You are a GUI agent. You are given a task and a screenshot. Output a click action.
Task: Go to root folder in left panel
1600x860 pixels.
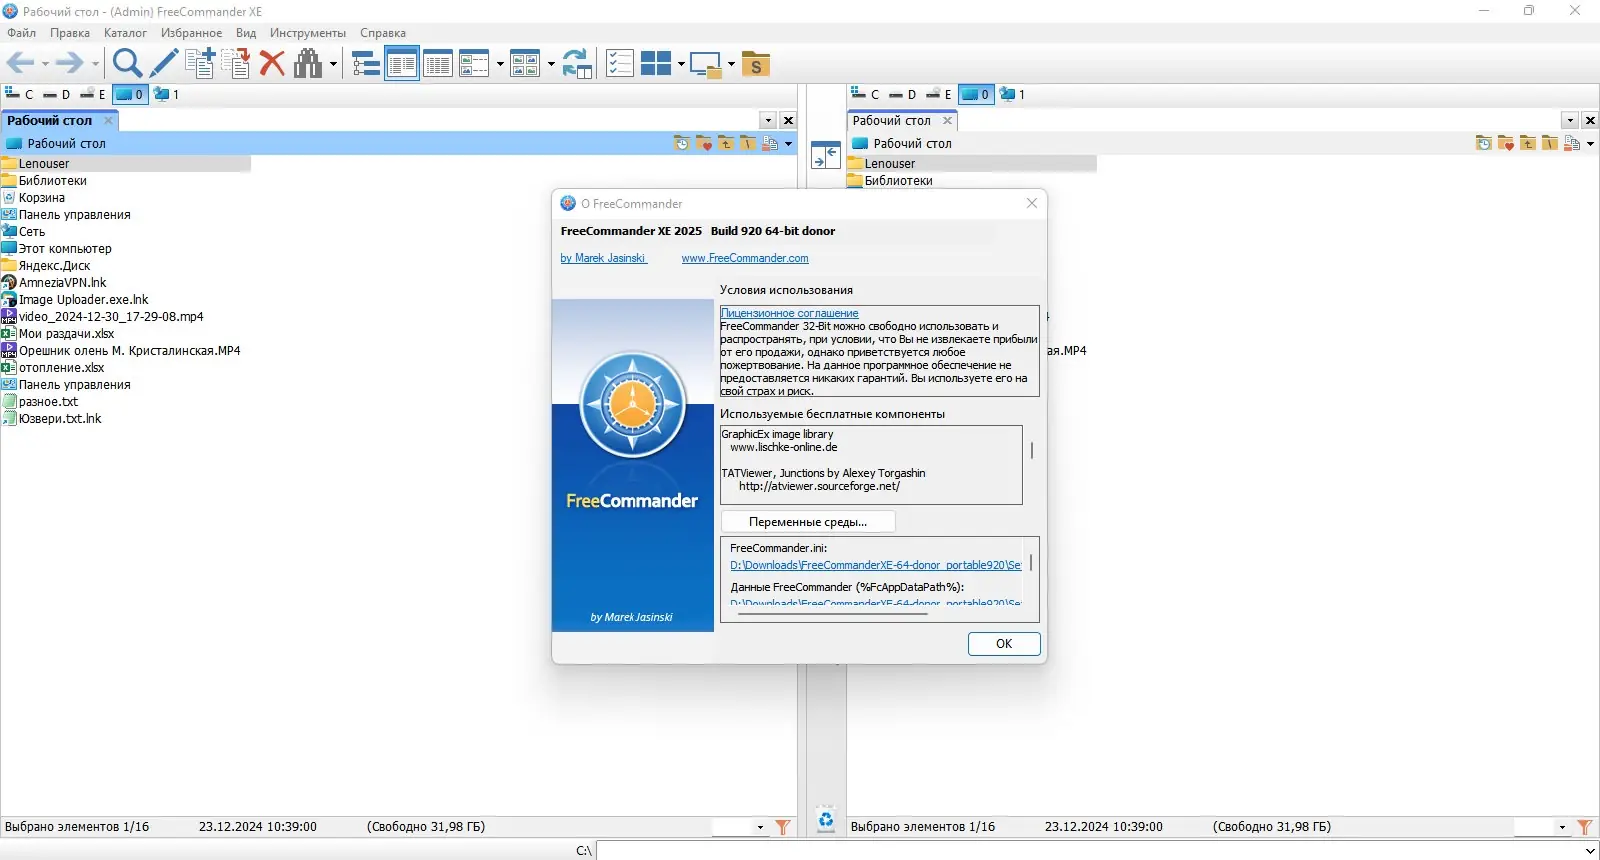point(748,143)
